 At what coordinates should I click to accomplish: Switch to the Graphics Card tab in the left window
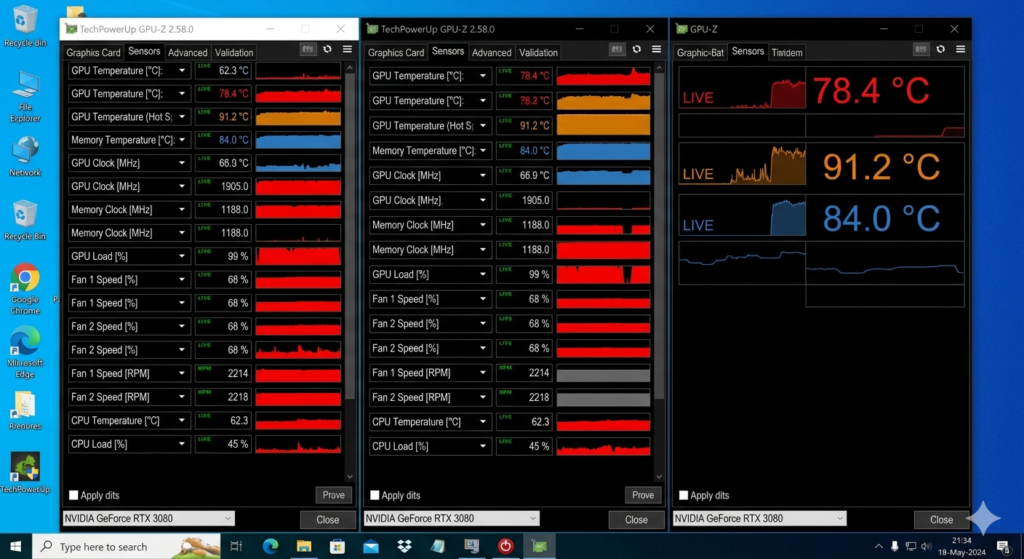(93, 52)
